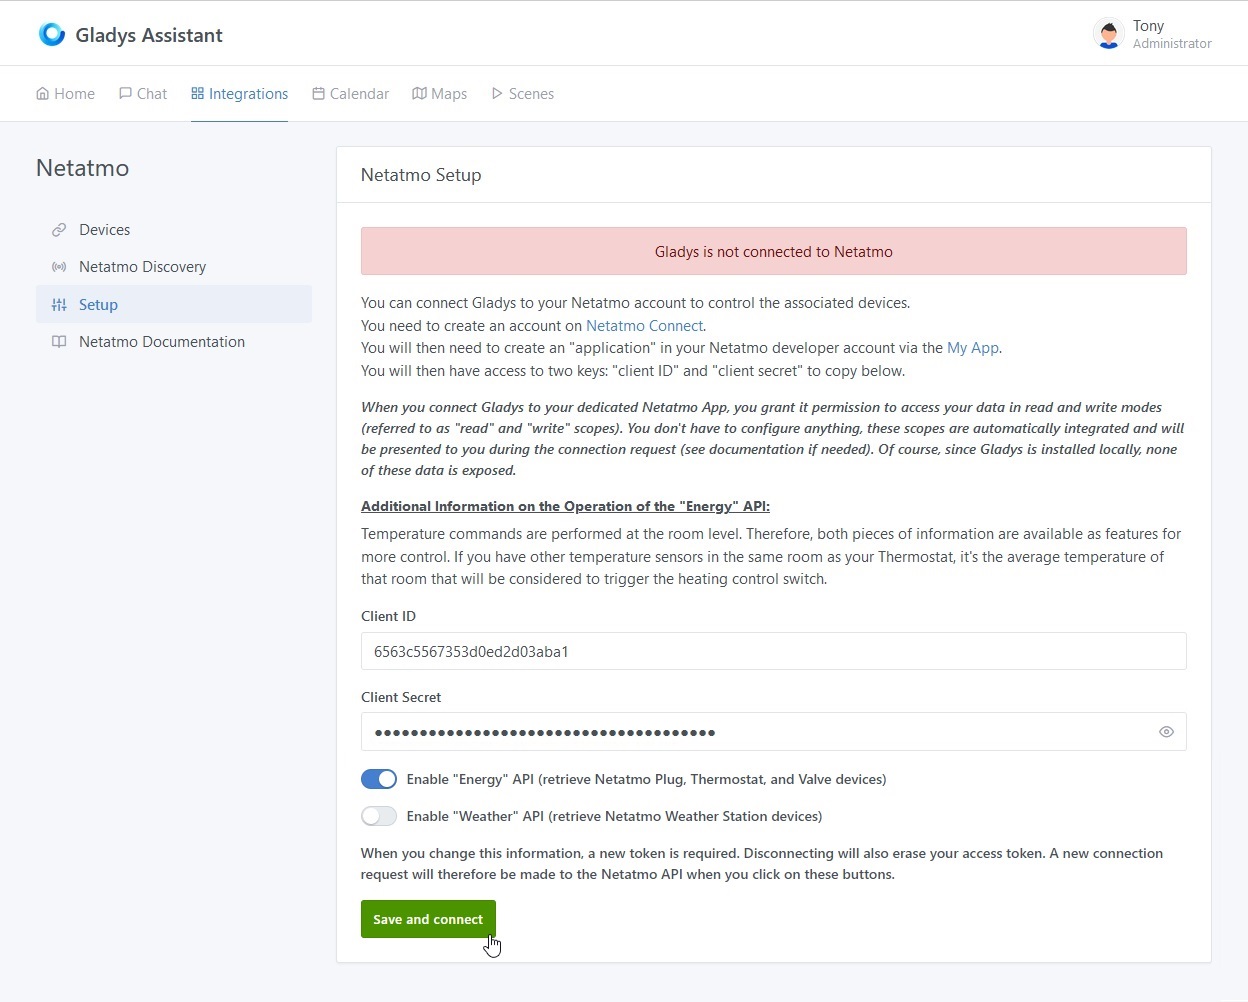The height and width of the screenshot is (1002, 1248).
Task: Follow the My App link
Action: pyautogui.click(x=972, y=348)
